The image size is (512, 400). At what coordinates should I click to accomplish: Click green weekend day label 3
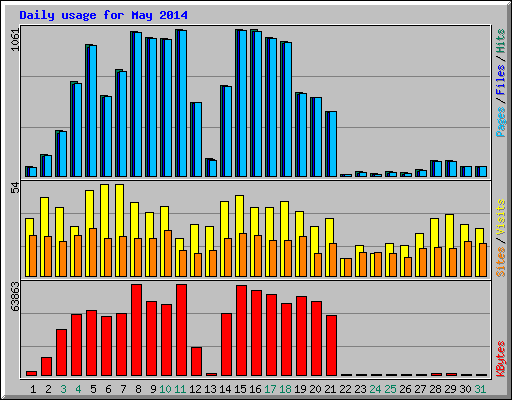click(x=63, y=389)
